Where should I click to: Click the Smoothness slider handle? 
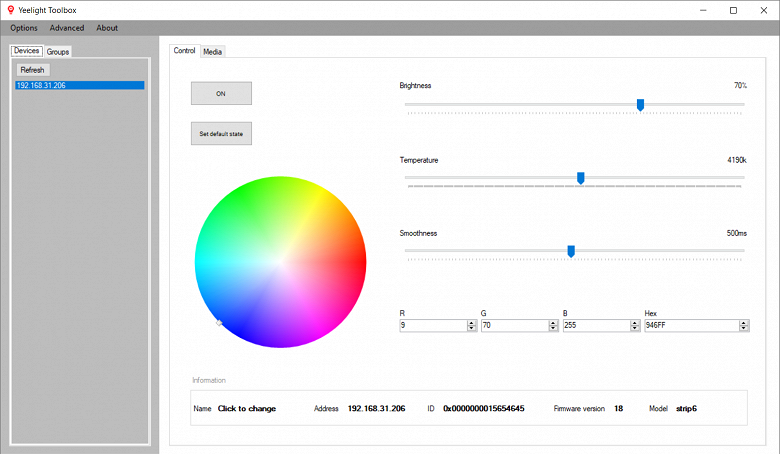tap(571, 251)
